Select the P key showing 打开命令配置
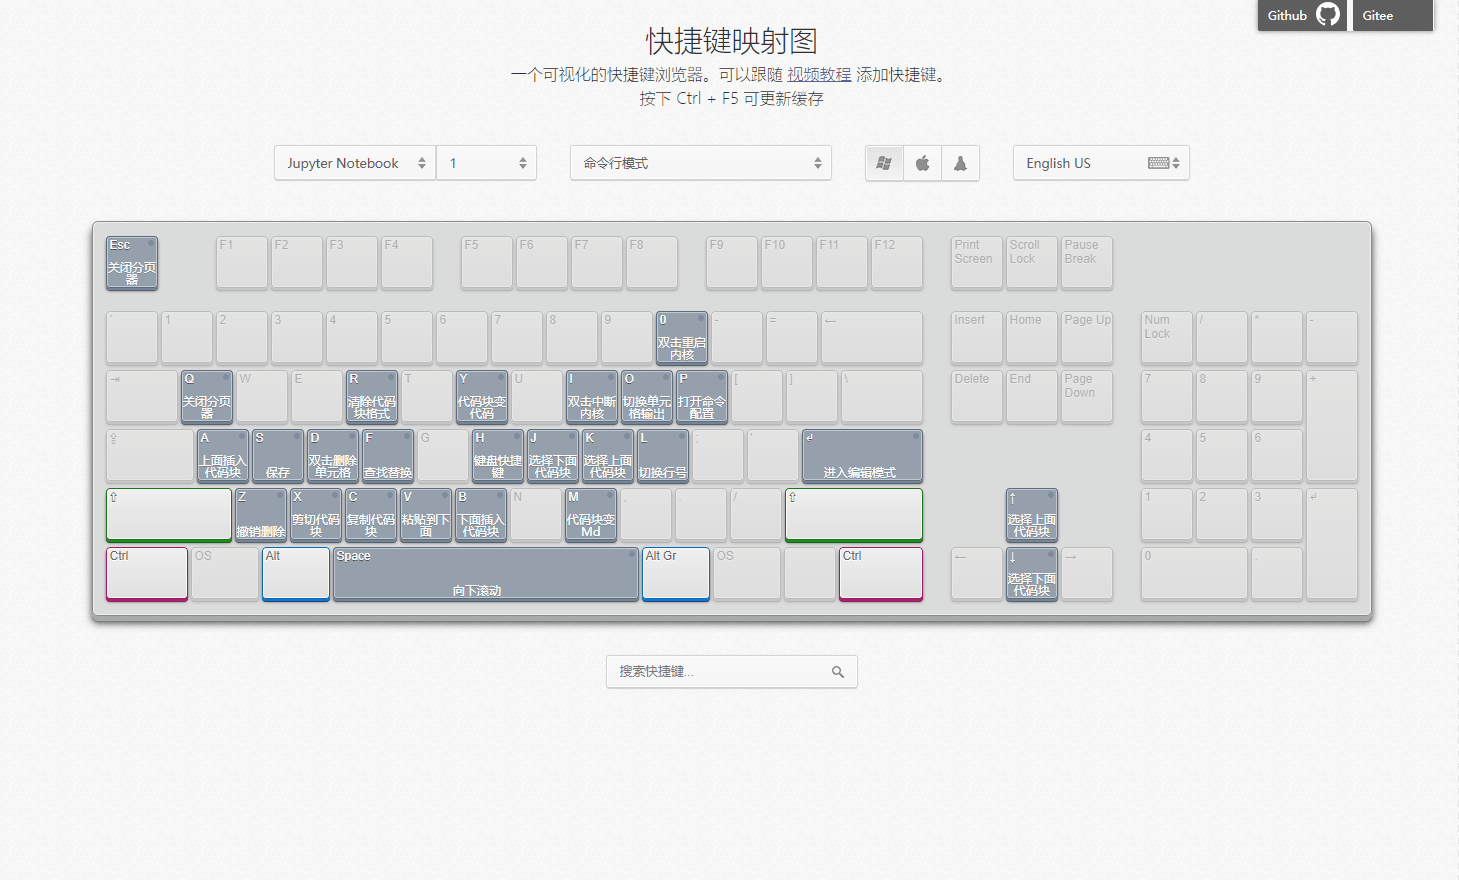This screenshot has width=1459, height=880. tap(701, 397)
